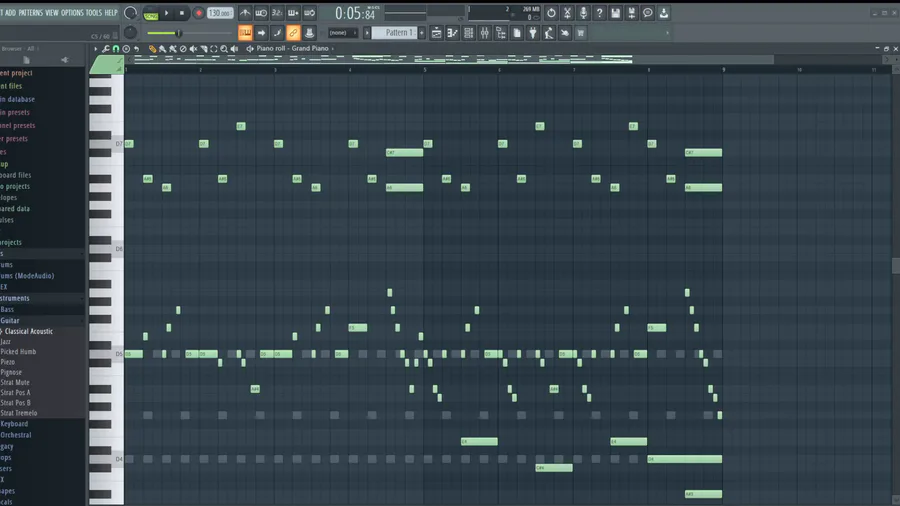Open the ADD menu
900x506 pixels.
[x=10, y=13]
